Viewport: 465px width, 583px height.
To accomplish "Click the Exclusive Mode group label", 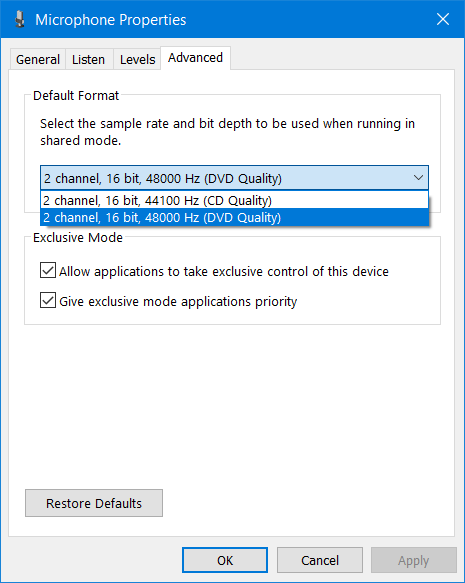I will pyautogui.click(x=78, y=238).
